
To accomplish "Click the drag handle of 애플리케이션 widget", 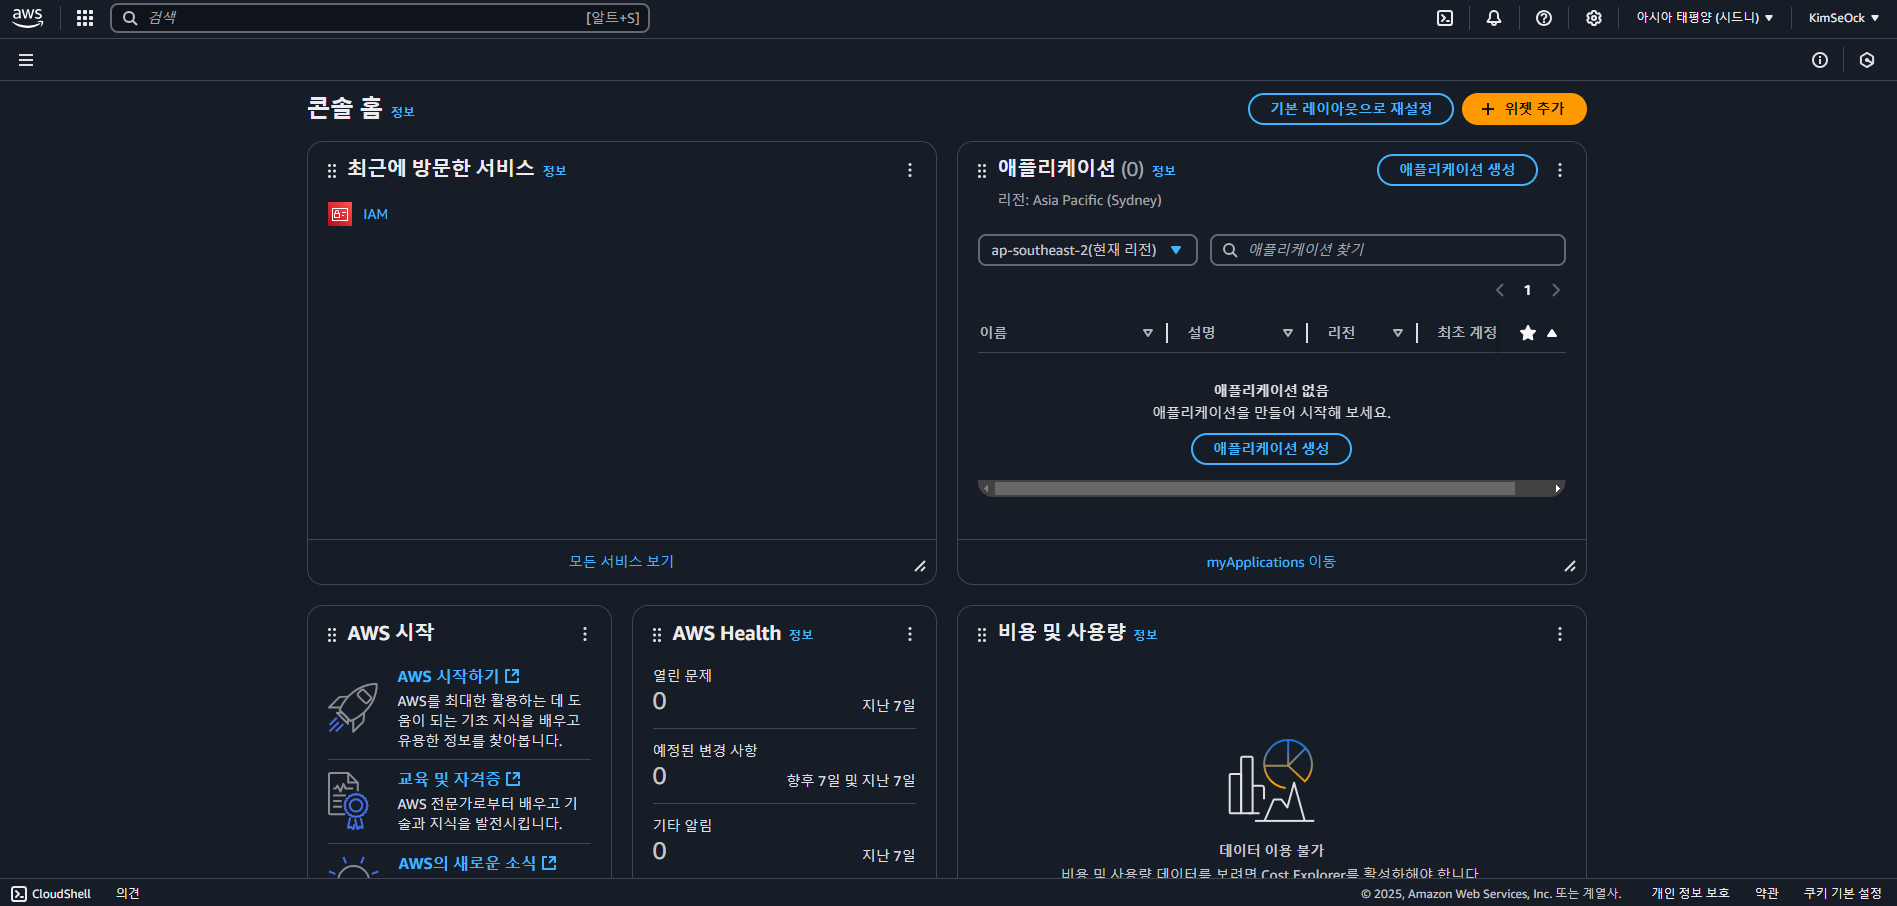I will tap(982, 171).
